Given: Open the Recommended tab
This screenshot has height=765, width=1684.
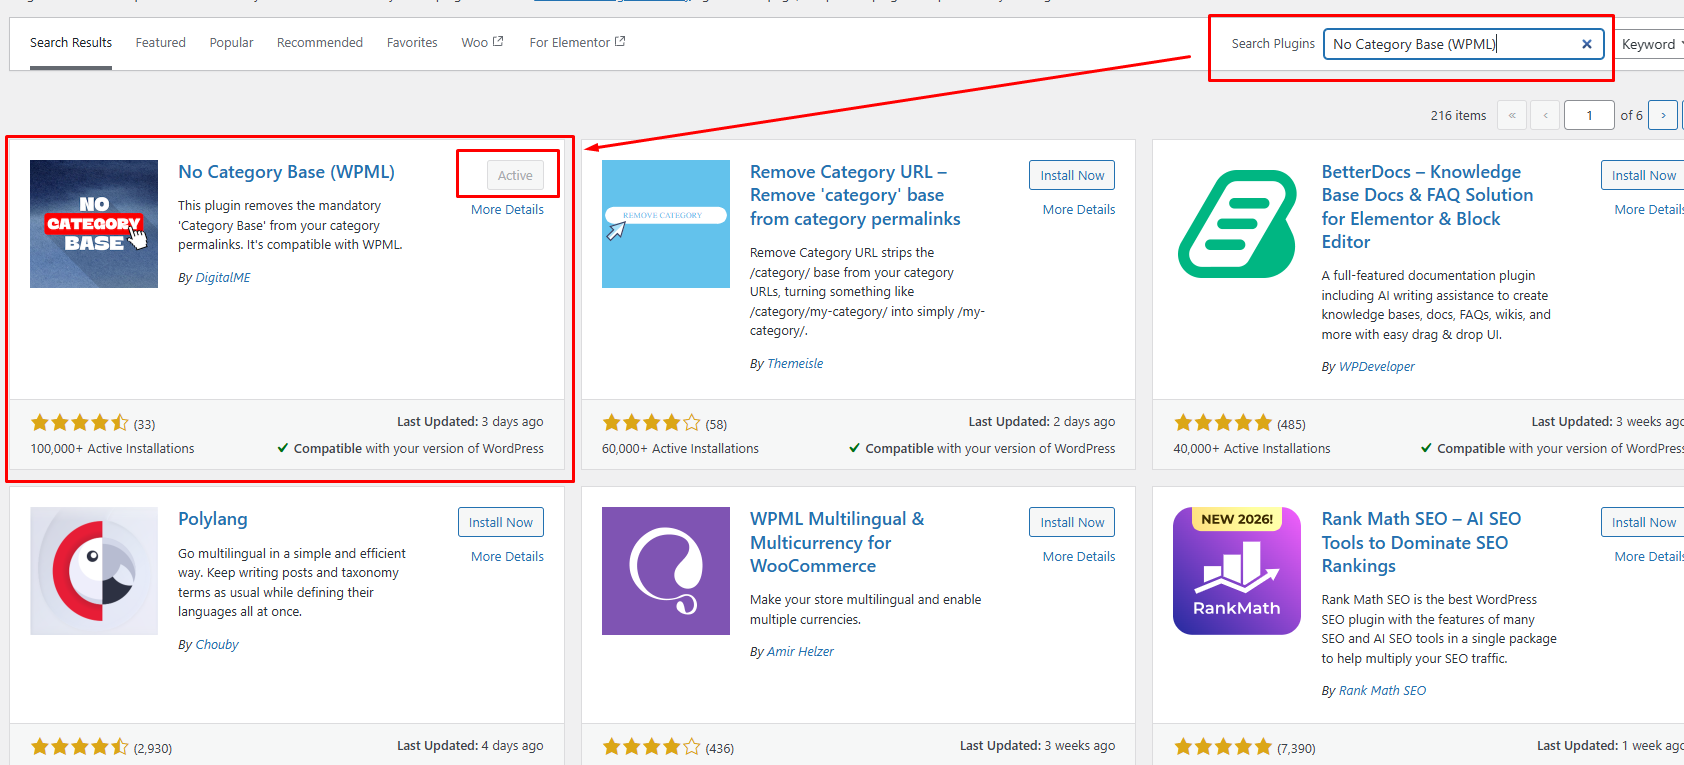Looking at the screenshot, I should pos(320,43).
